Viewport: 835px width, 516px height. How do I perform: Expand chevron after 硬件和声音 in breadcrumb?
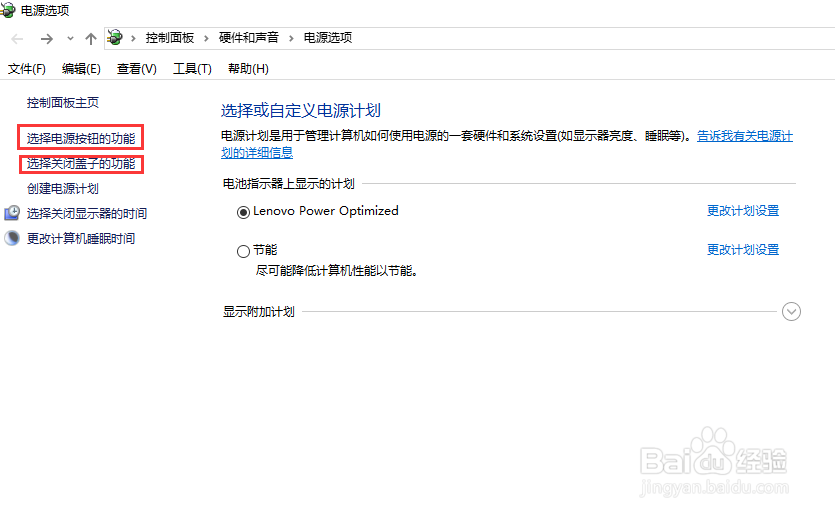[291, 38]
